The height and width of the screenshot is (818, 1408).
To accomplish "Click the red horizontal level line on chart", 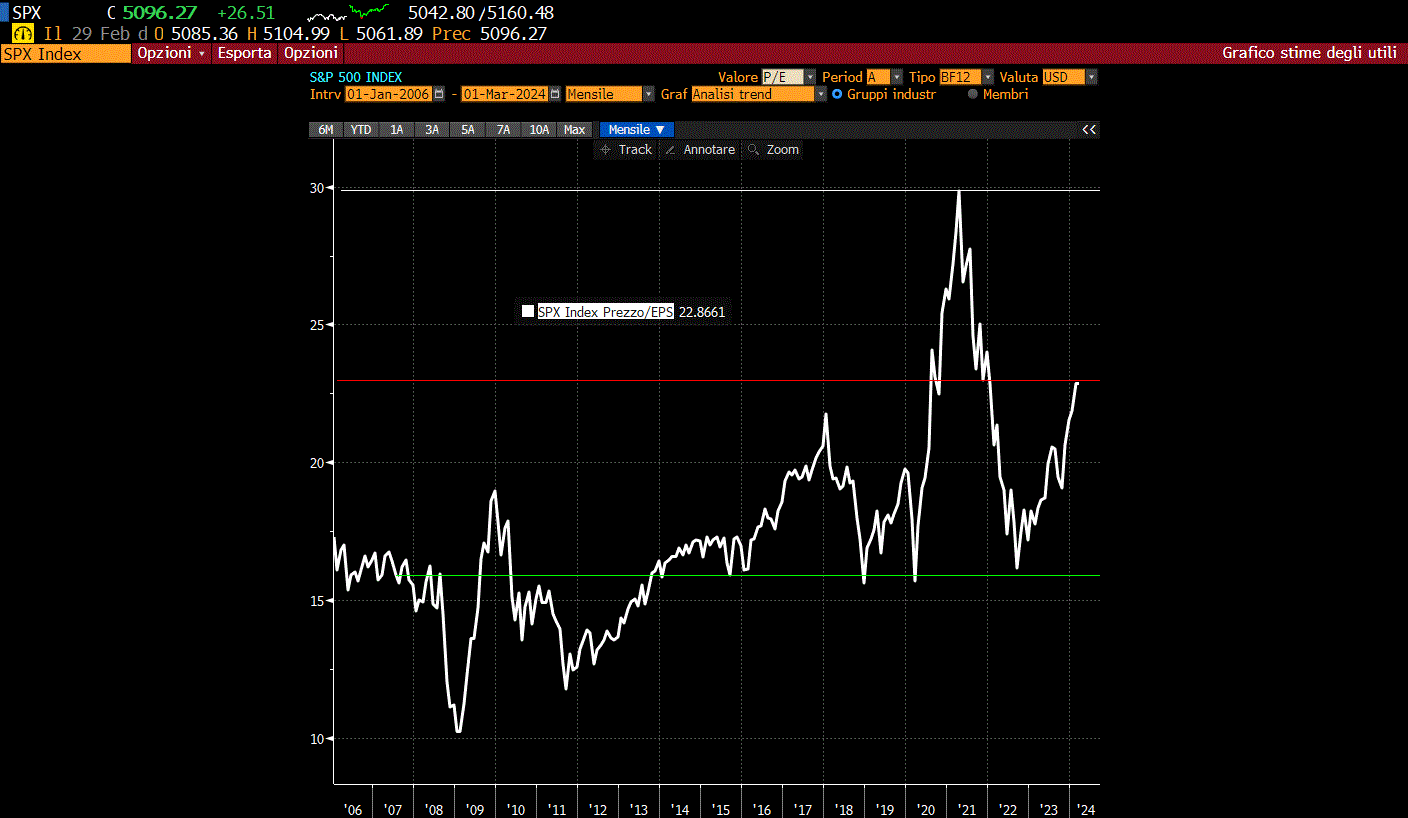I will (x=720, y=381).
